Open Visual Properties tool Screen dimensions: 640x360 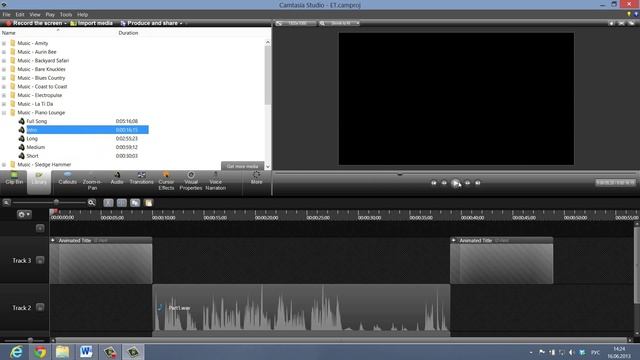pyautogui.click(x=191, y=182)
